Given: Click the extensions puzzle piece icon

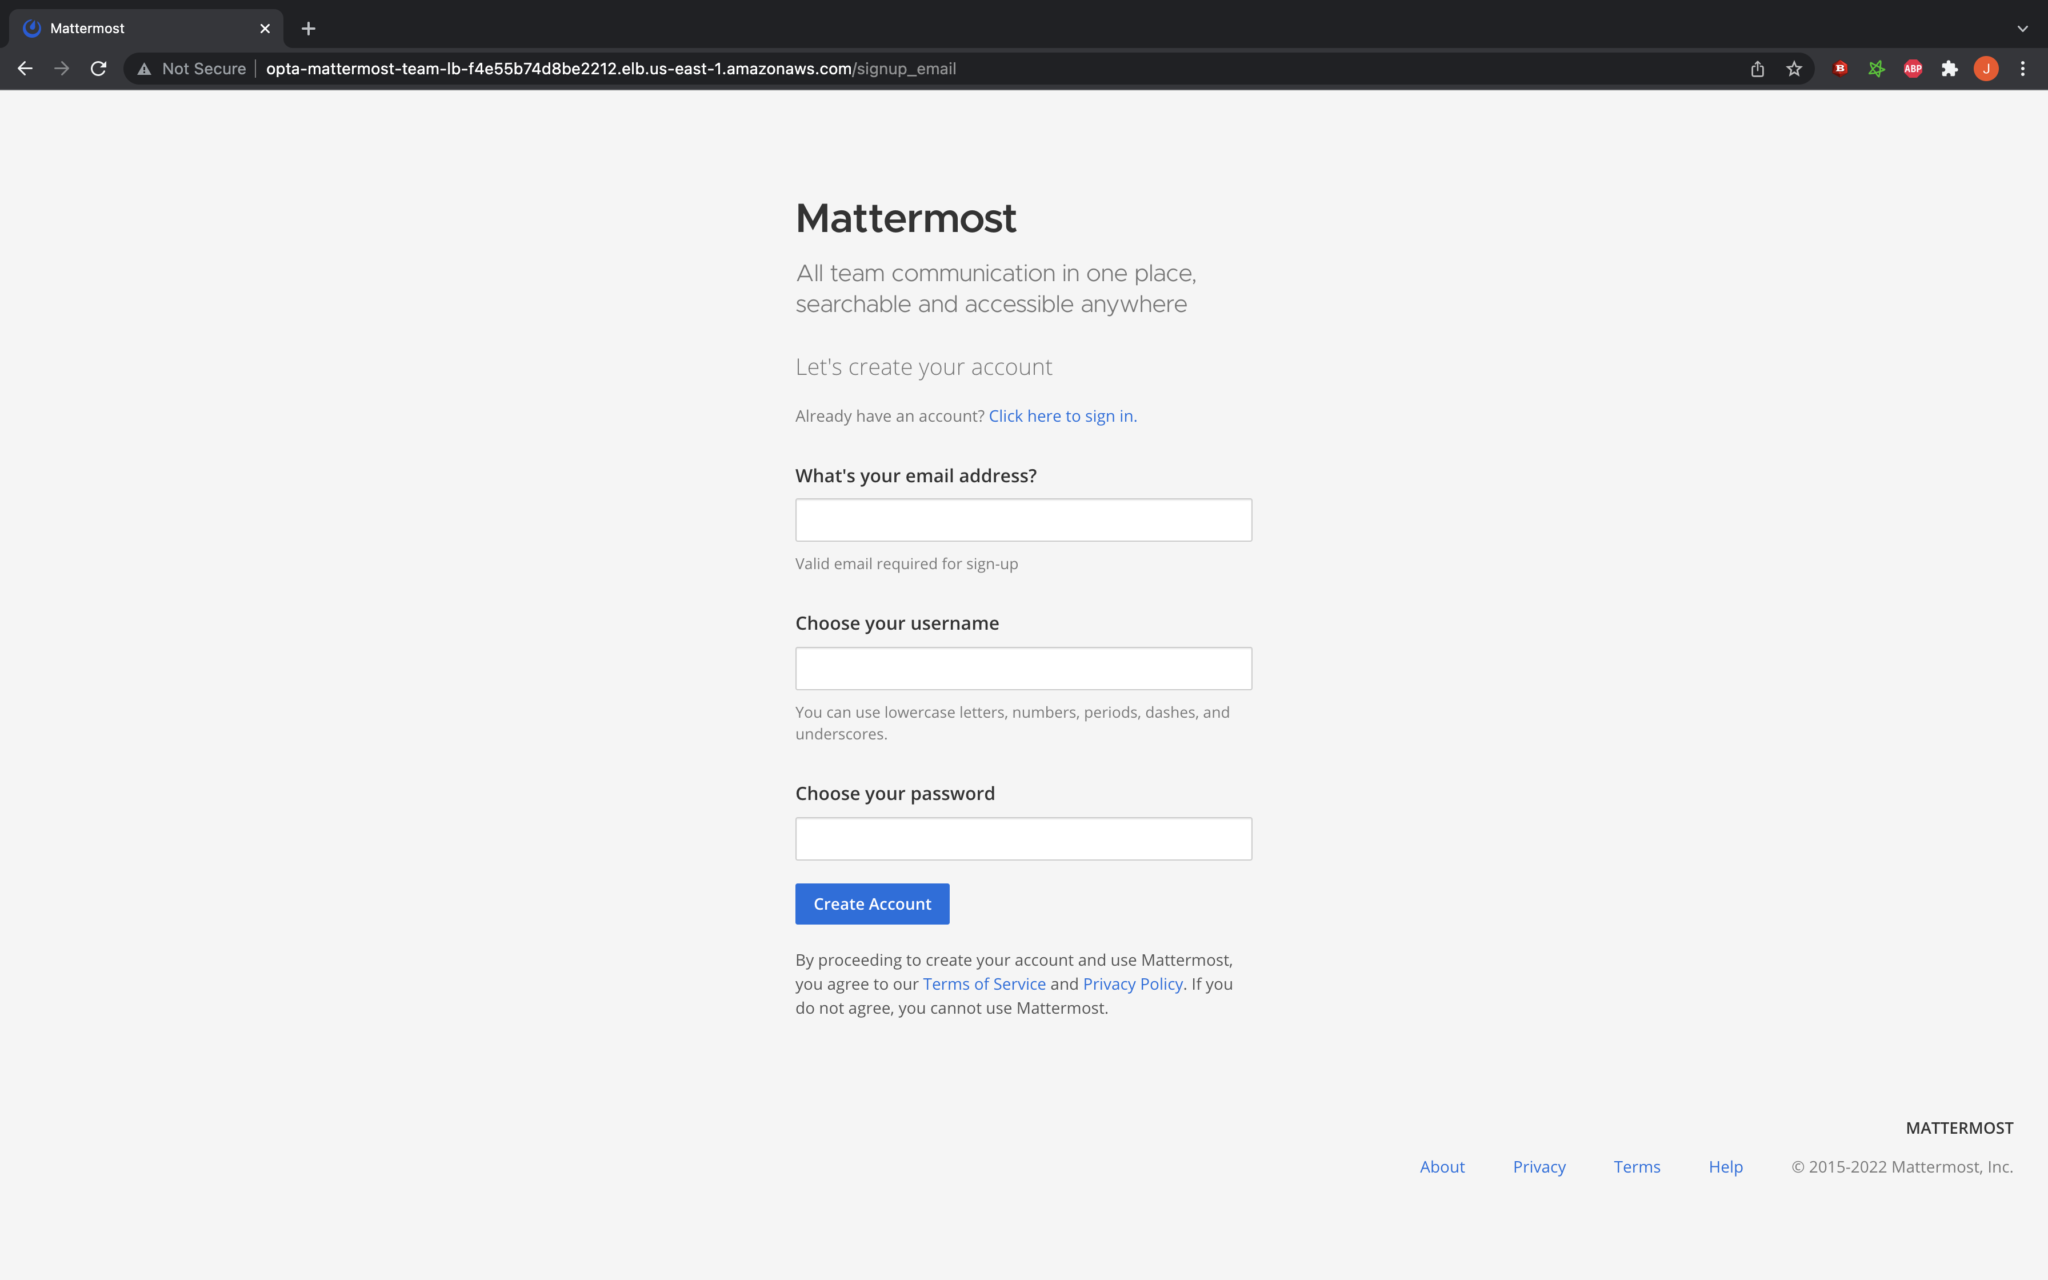Looking at the screenshot, I should [x=1949, y=68].
